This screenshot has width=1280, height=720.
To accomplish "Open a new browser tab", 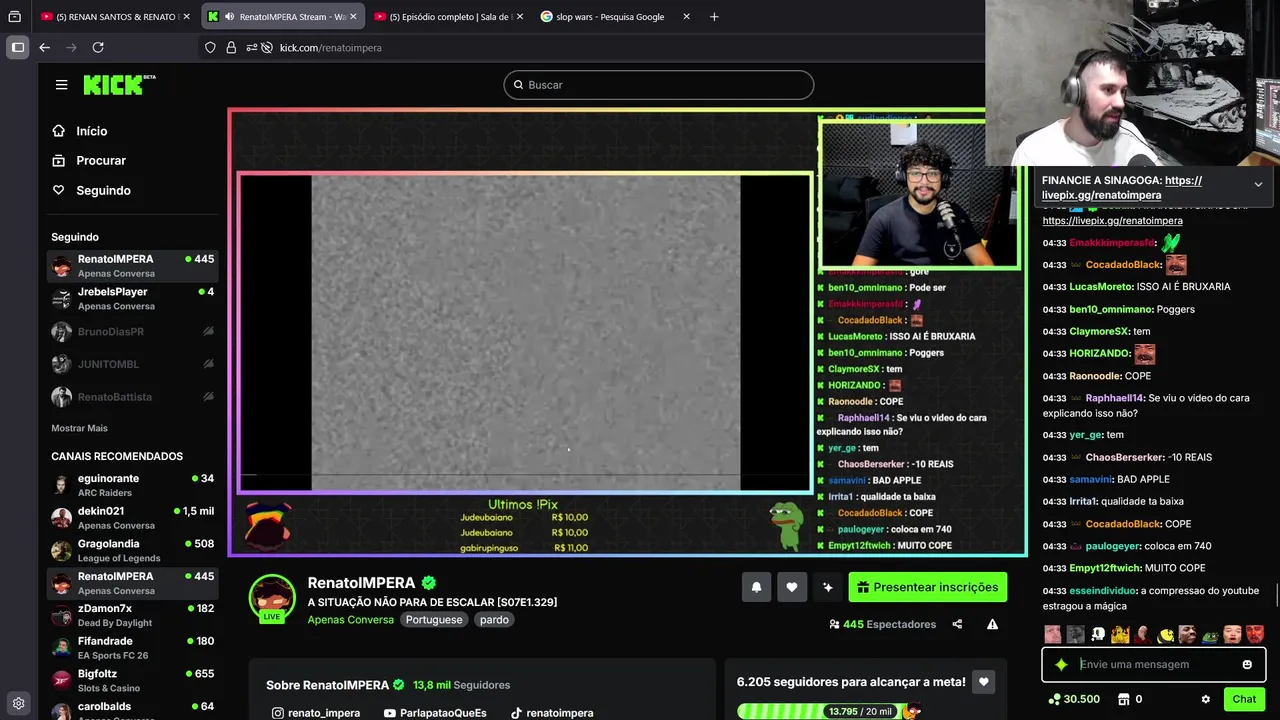I will 714,16.
